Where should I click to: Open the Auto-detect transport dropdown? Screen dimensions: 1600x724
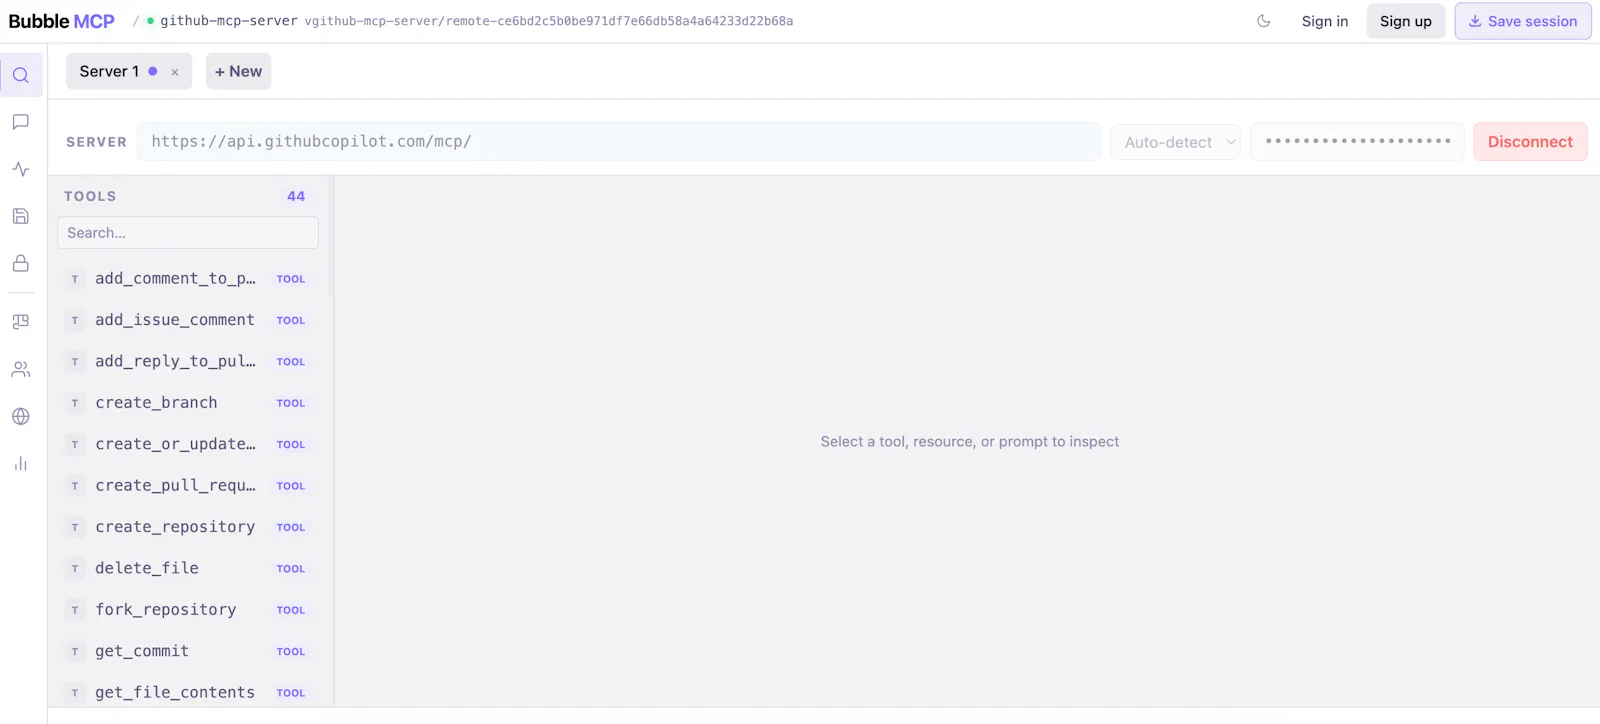coord(1176,142)
